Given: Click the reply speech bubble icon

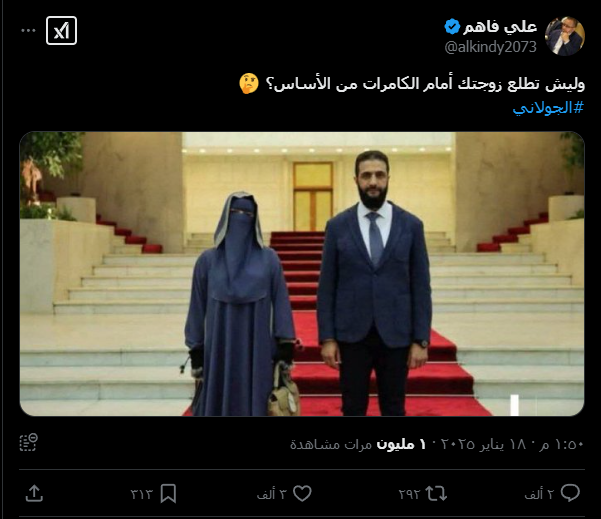Looking at the screenshot, I should pyautogui.click(x=570, y=493).
